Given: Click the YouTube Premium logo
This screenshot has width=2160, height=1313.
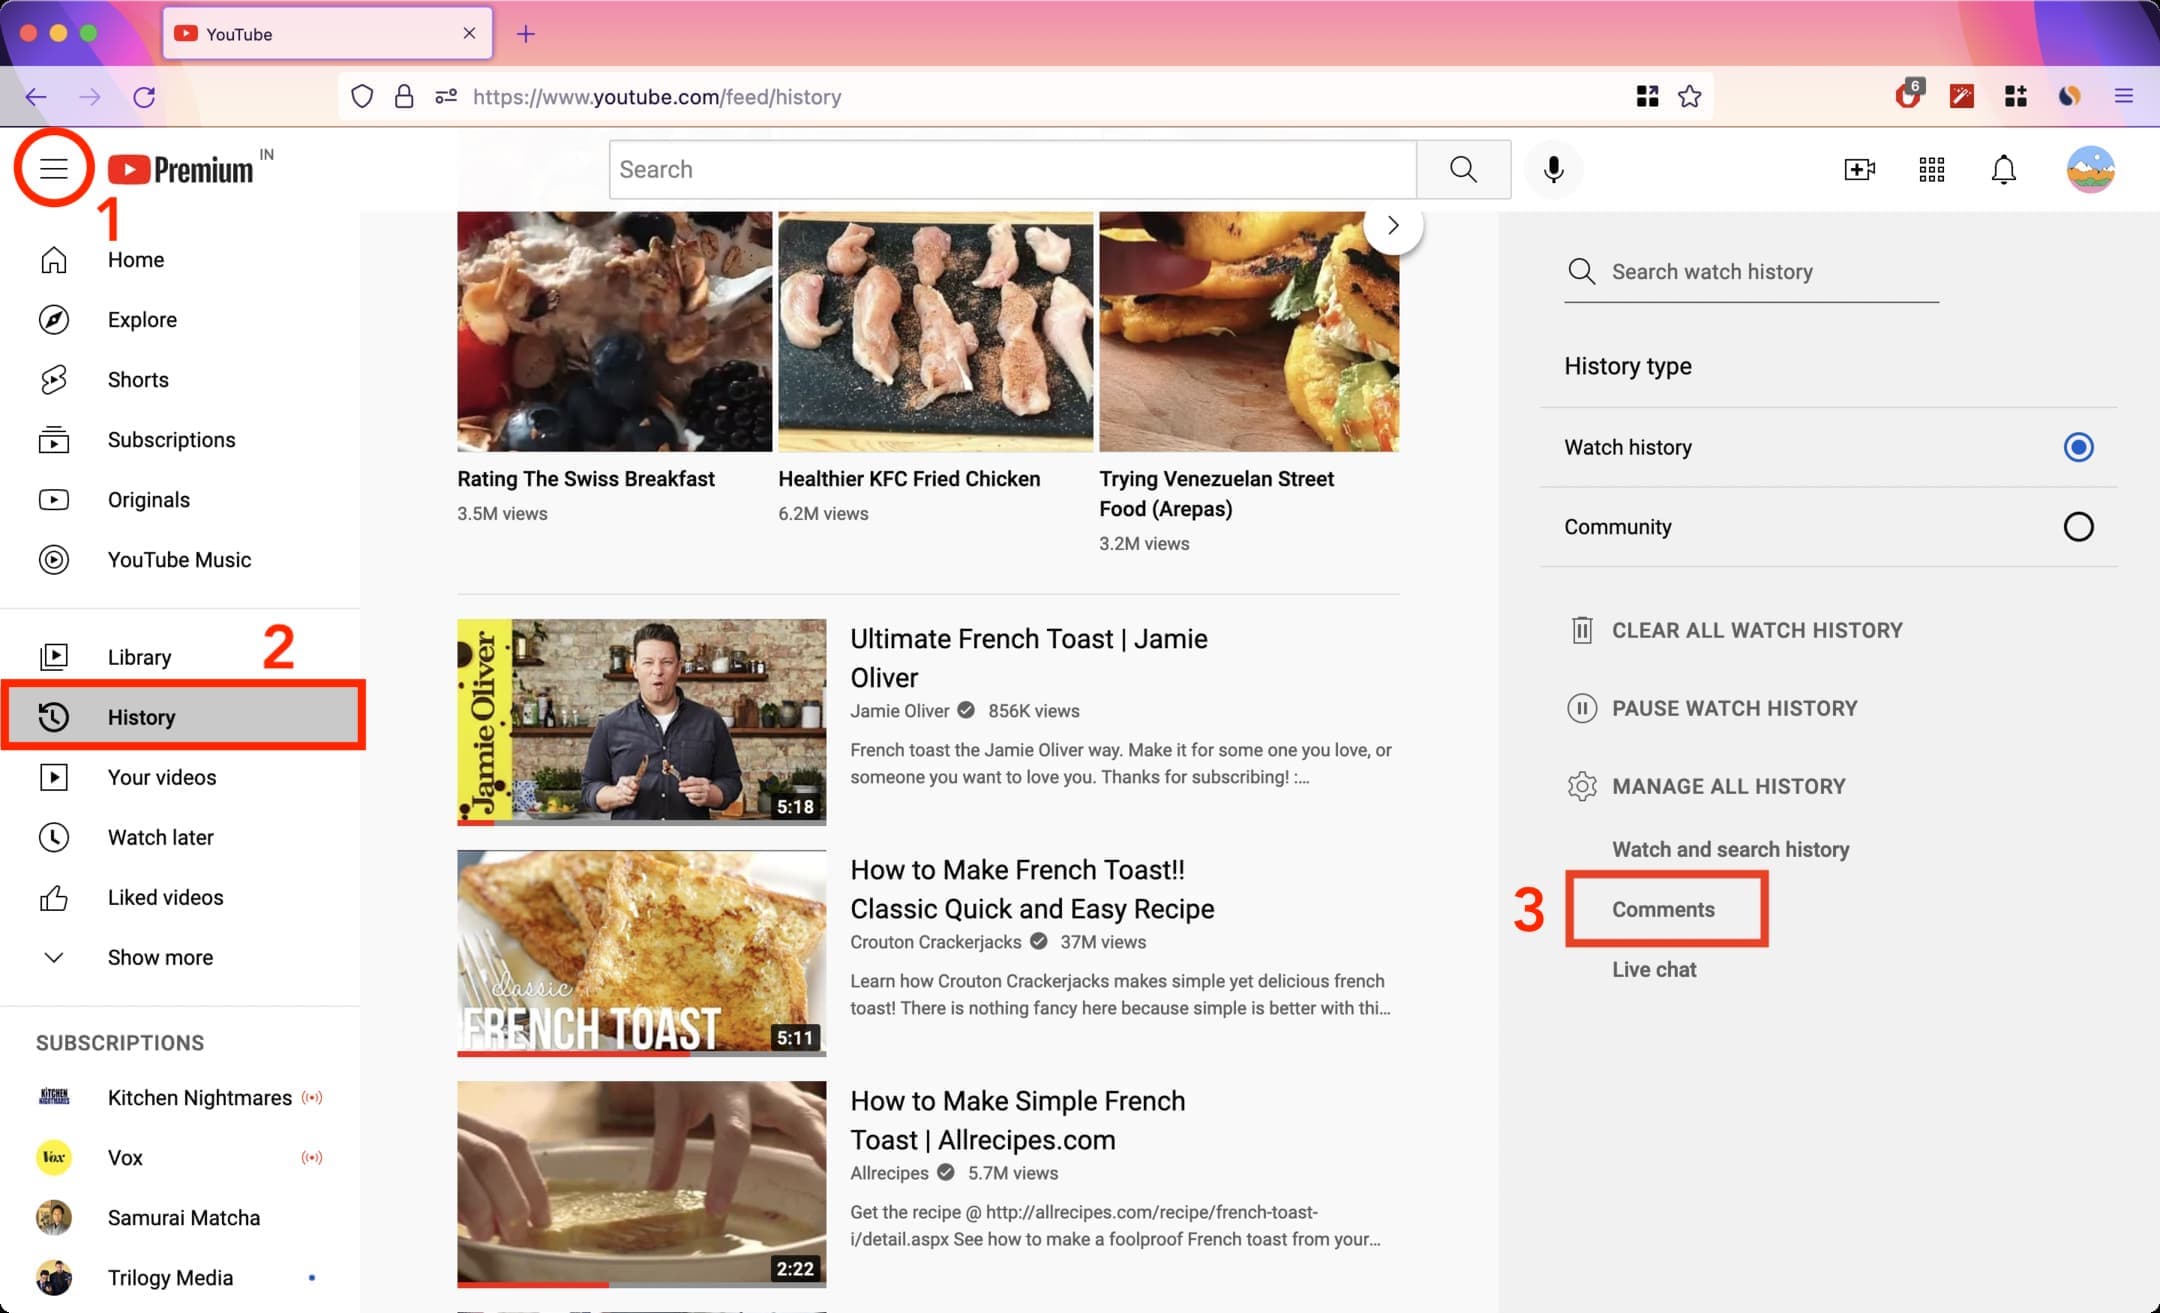Looking at the screenshot, I should (181, 169).
